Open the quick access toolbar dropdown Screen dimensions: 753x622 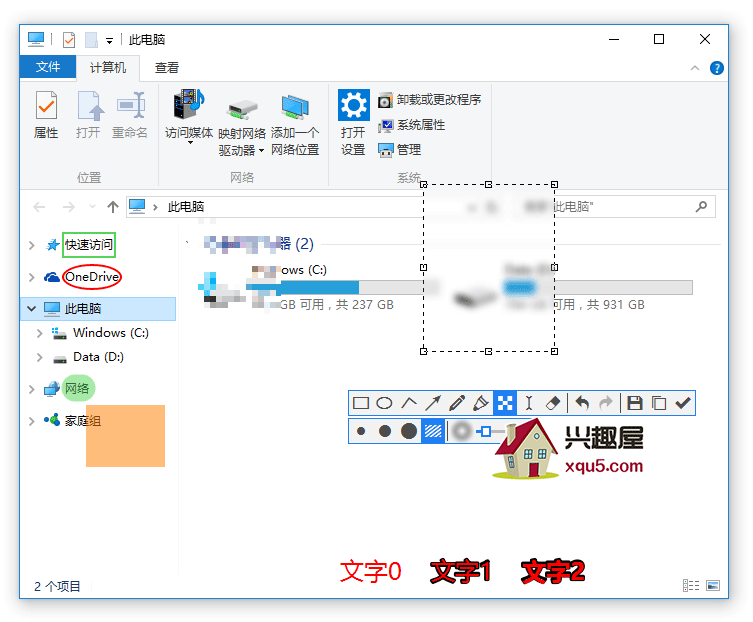(x=109, y=41)
